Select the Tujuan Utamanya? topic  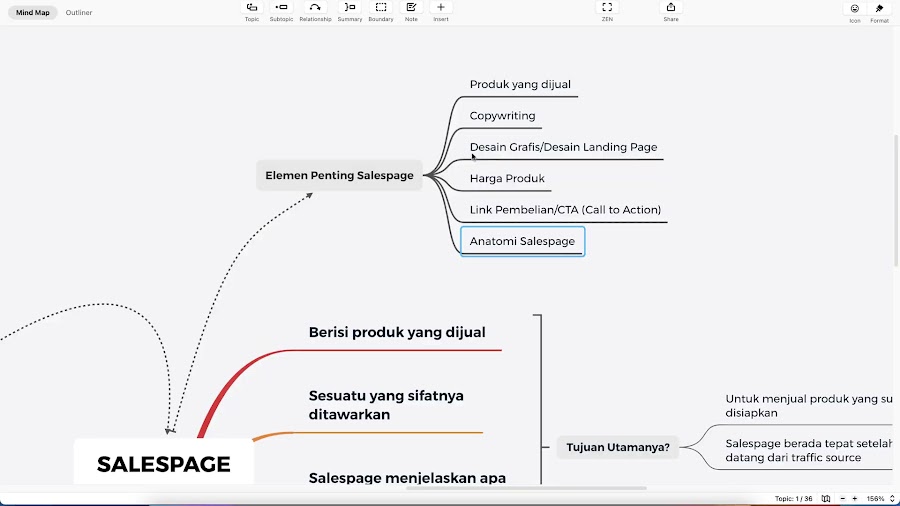[x=618, y=447]
